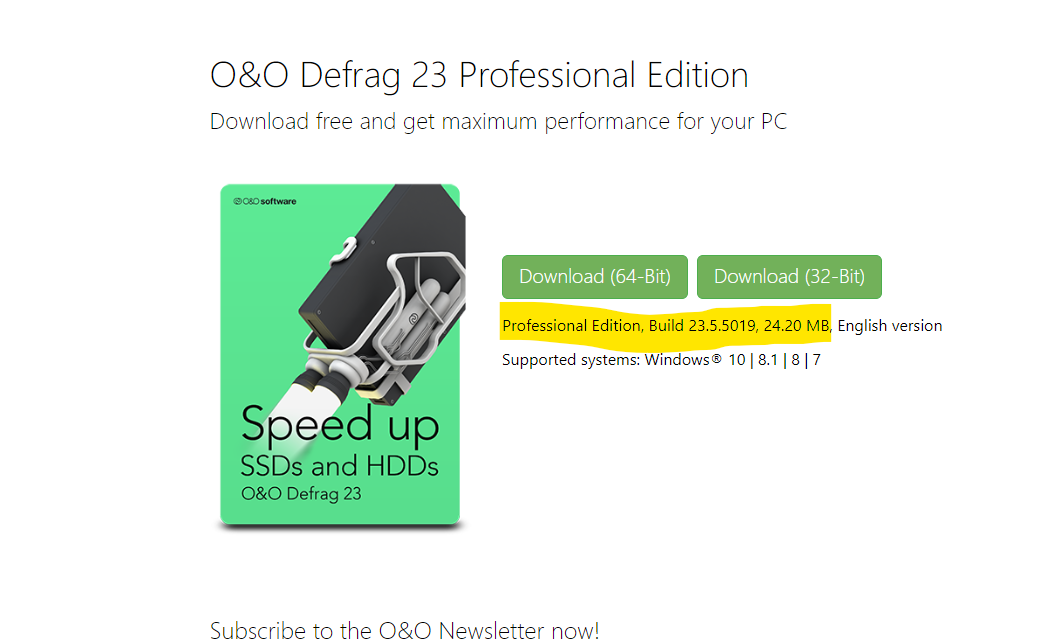This screenshot has height=641, width=1060.
Task: Click the "English version" text
Action: pos(890,326)
